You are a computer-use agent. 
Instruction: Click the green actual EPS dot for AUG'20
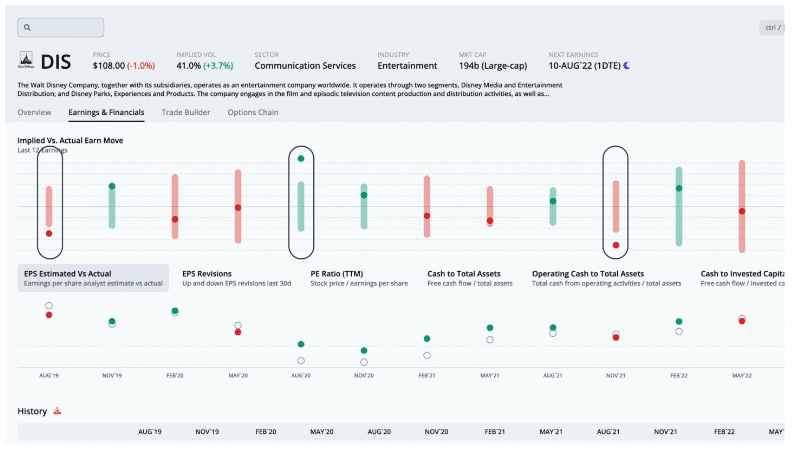coord(301,344)
